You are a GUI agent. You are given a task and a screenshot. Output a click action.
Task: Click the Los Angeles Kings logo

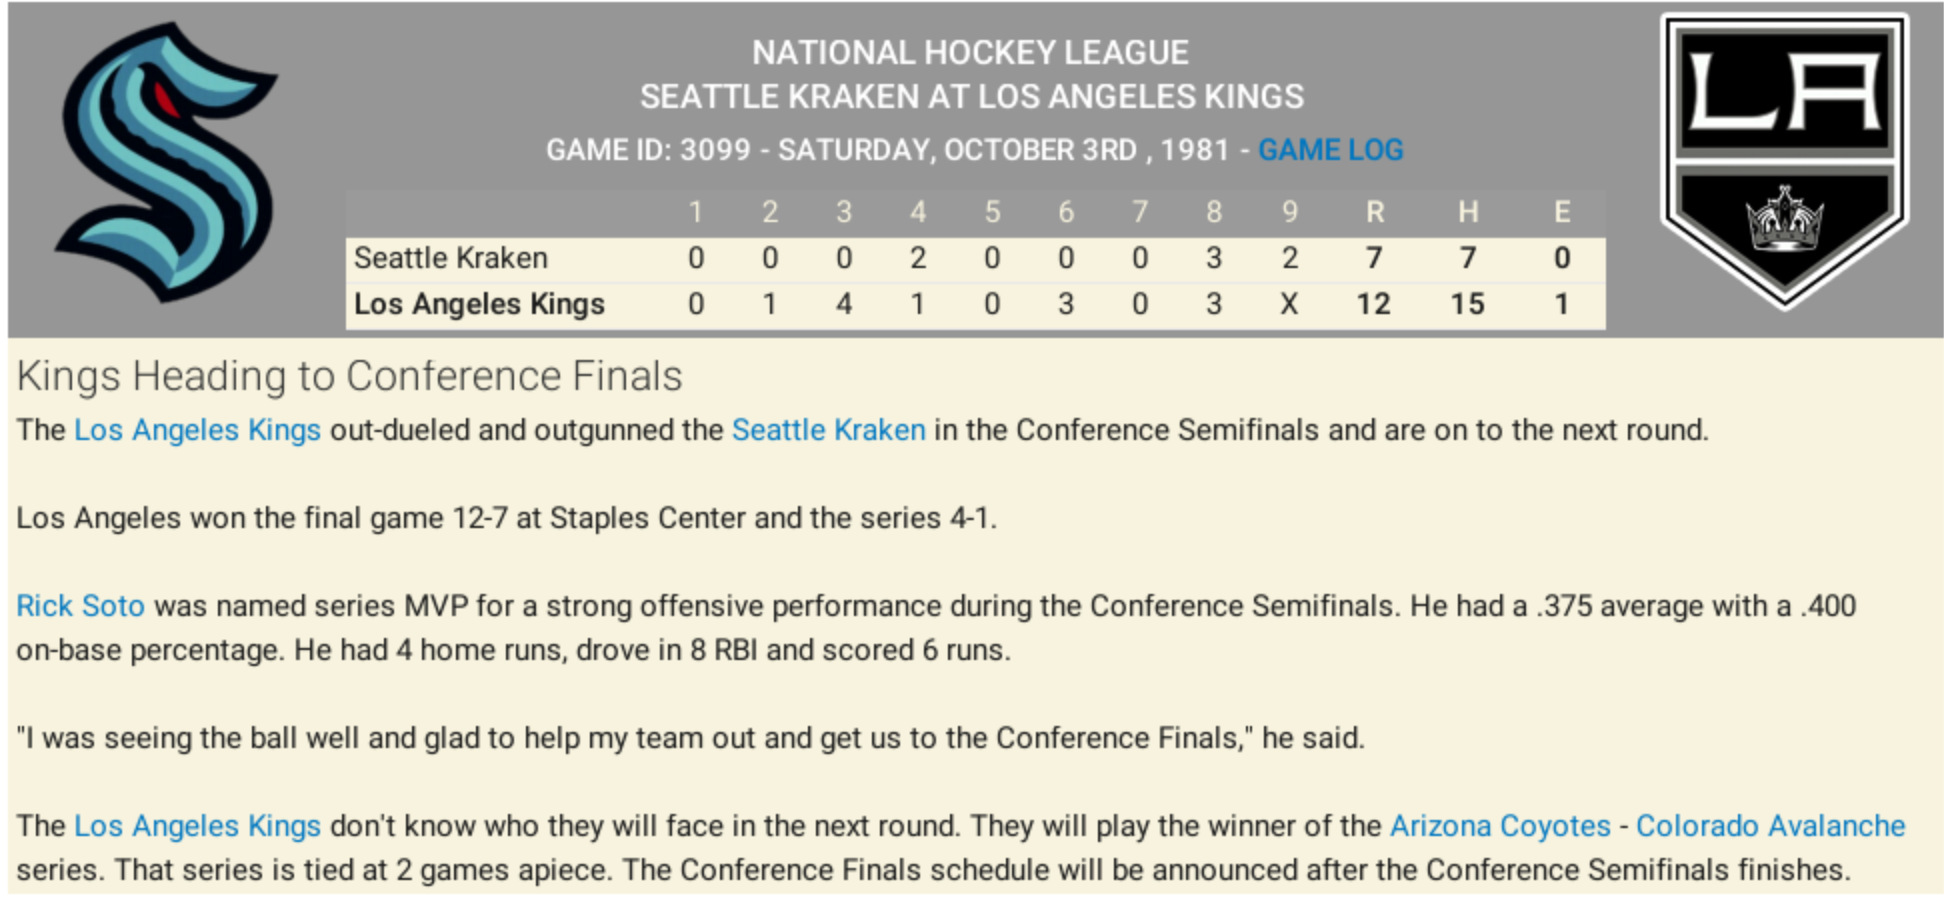pos(1785,162)
